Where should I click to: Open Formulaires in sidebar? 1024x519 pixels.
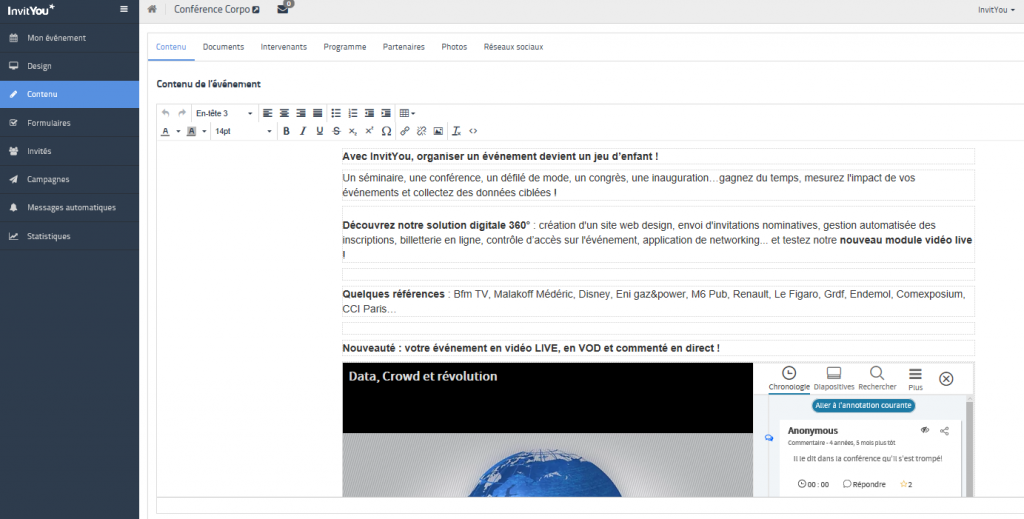coord(69,123)
